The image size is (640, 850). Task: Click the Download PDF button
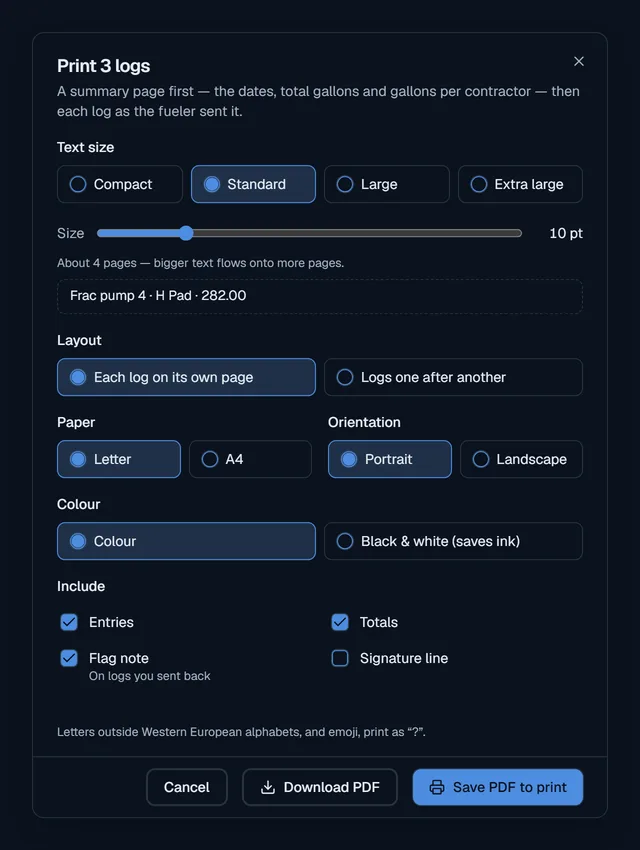320,787
